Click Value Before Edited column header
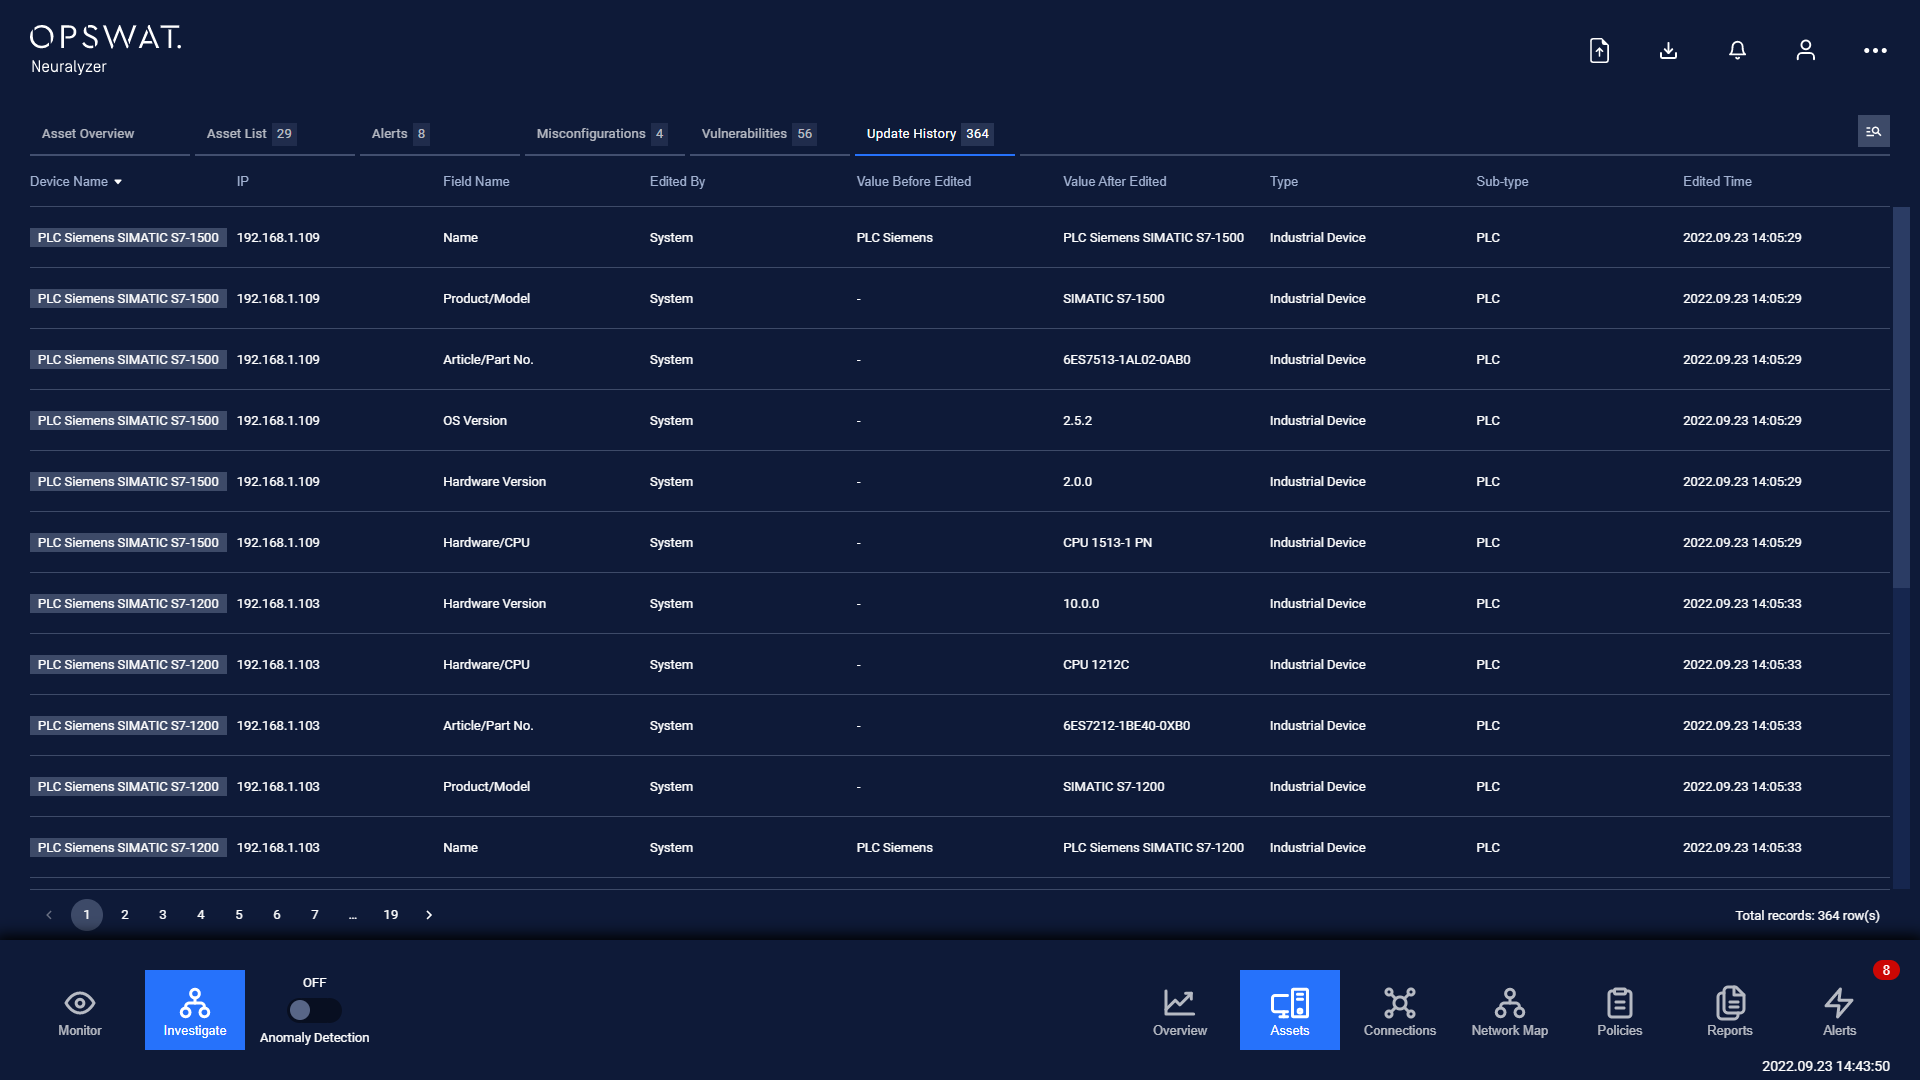The height and width of the screenshot is (1080, 1920). 913,182
